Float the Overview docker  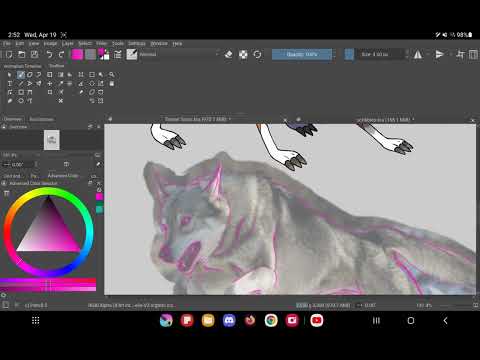coord(90,127)
